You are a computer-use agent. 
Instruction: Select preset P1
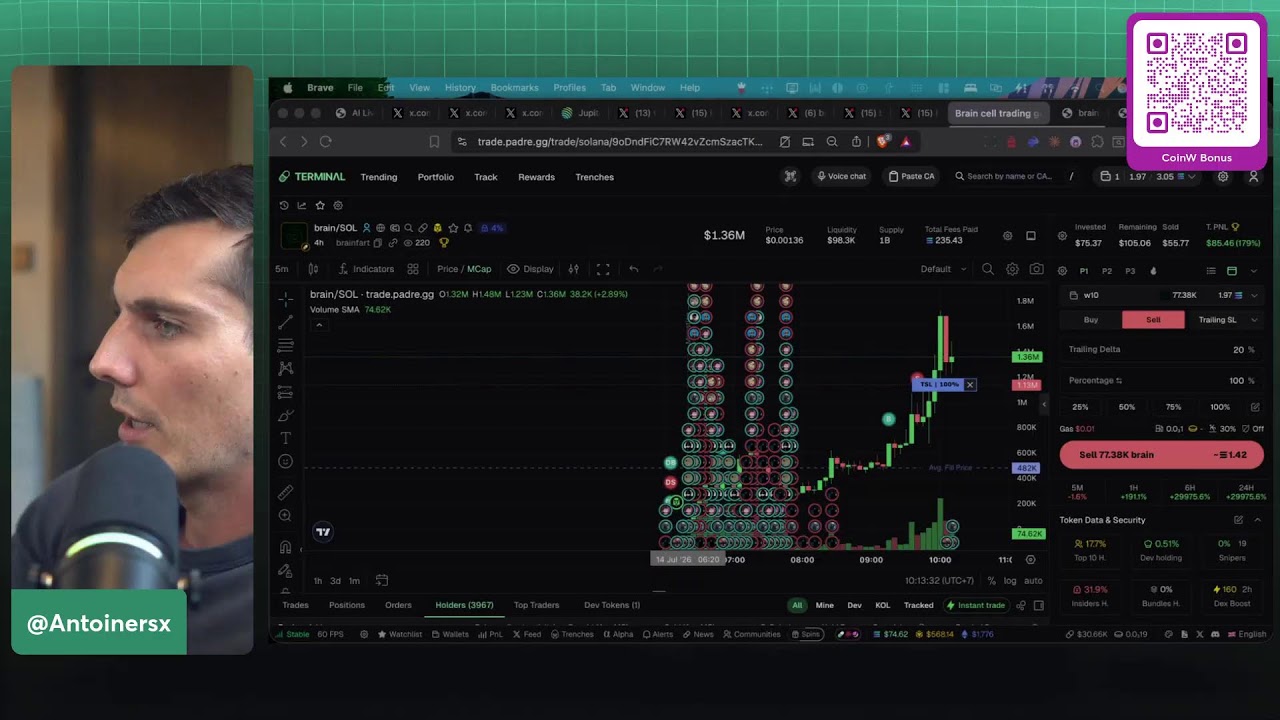1084,271
